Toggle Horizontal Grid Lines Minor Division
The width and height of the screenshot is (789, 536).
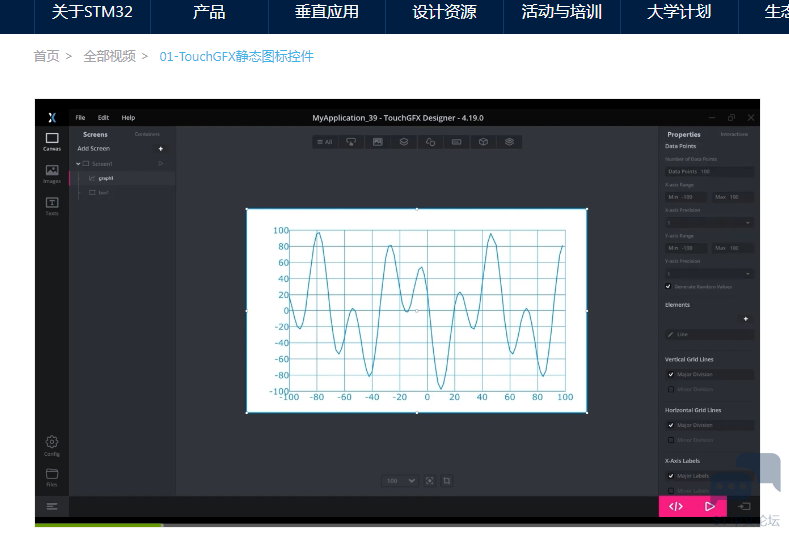click(671, 440)
